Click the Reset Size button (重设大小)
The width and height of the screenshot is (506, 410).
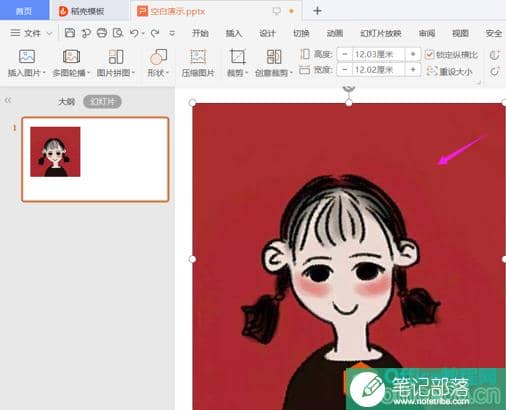pos(449,71)
